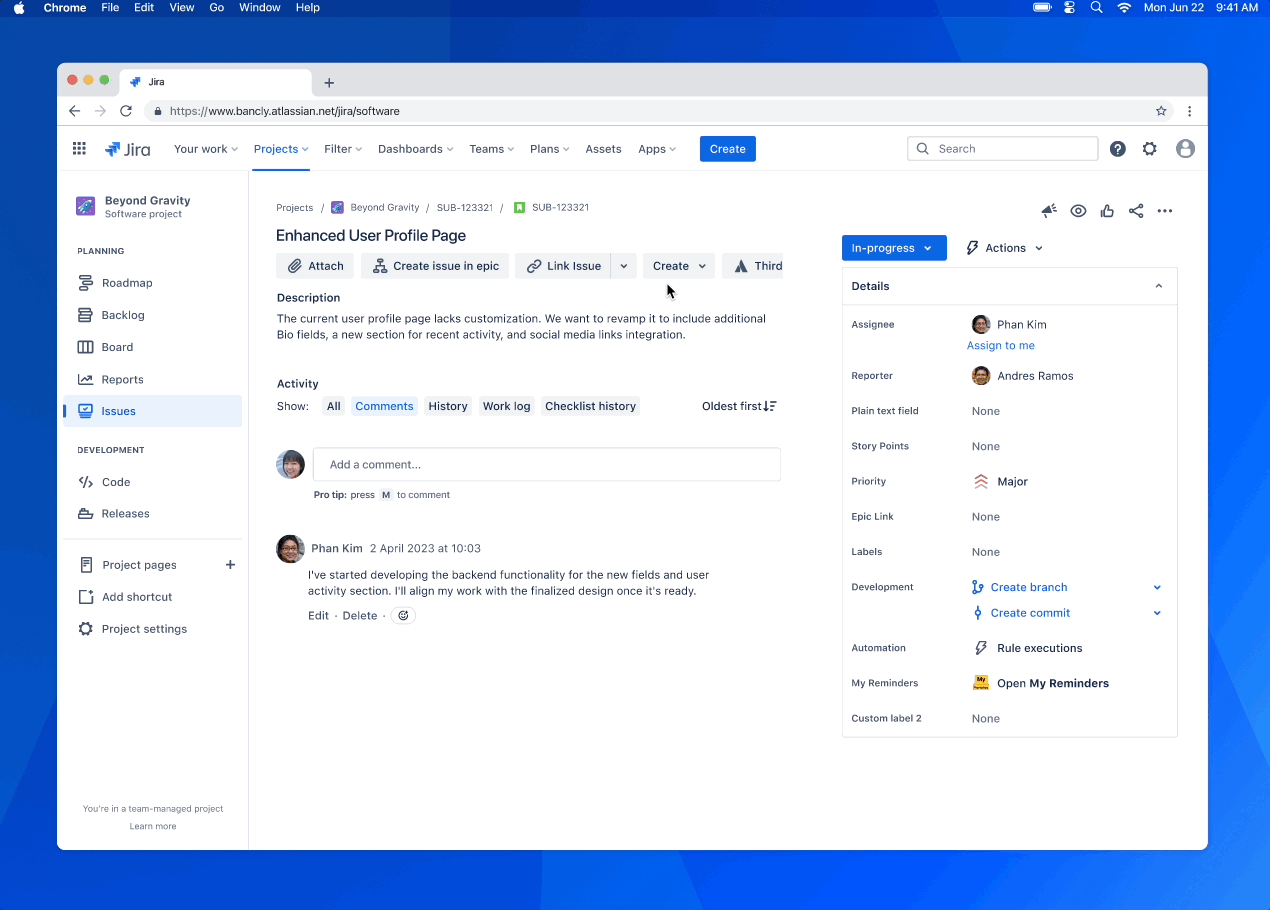Open the In-progress status dropdown

(x=893, y=247)
